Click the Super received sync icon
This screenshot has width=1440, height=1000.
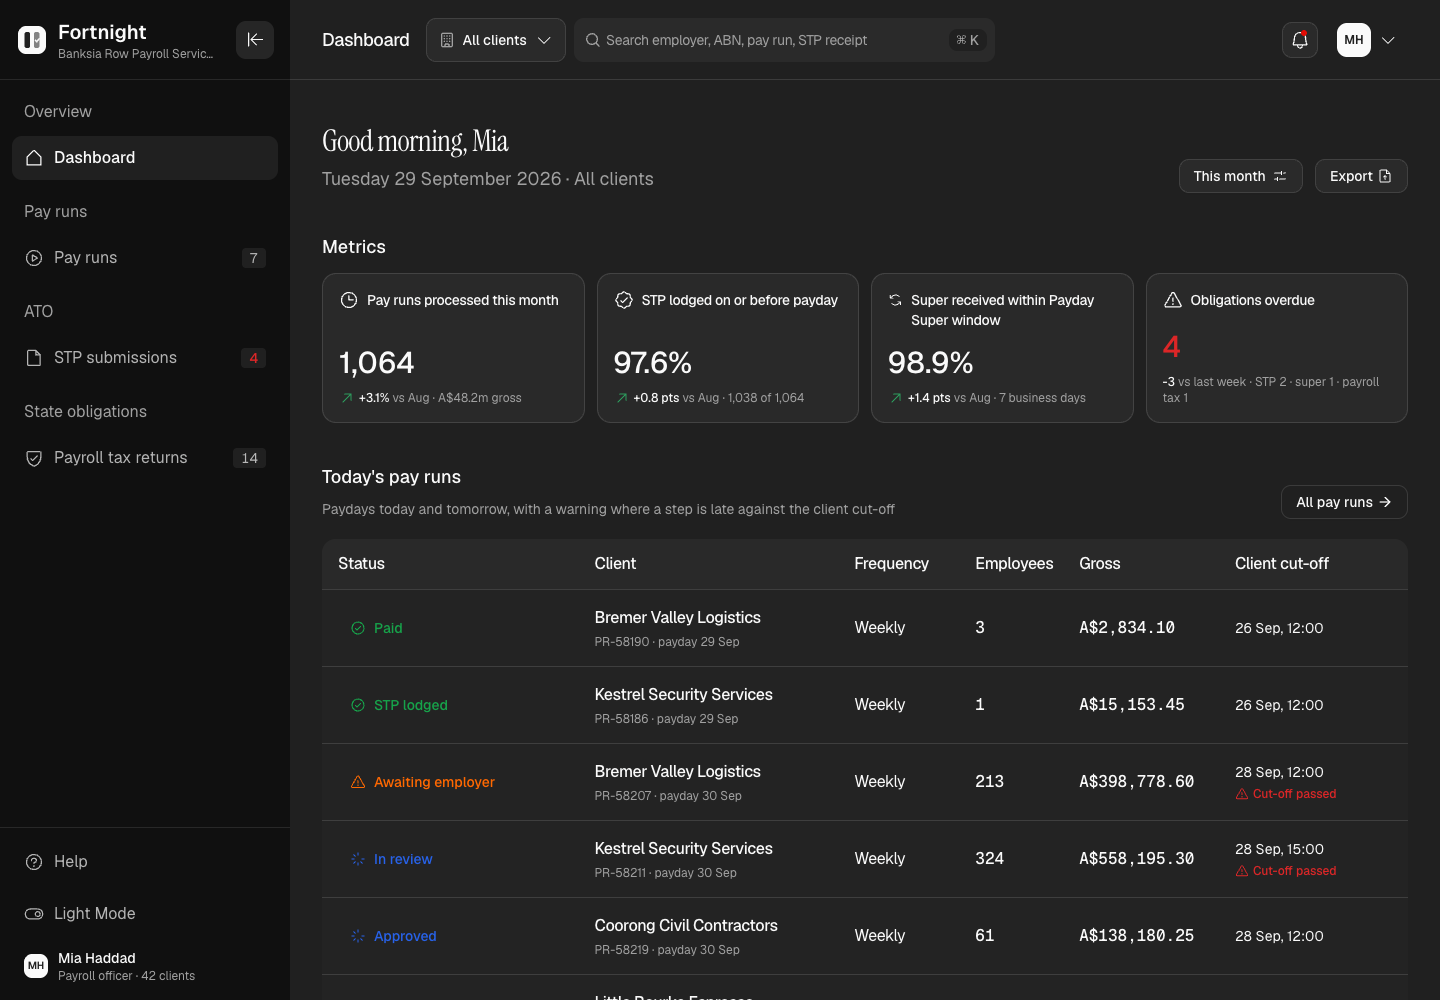[896, 300]
